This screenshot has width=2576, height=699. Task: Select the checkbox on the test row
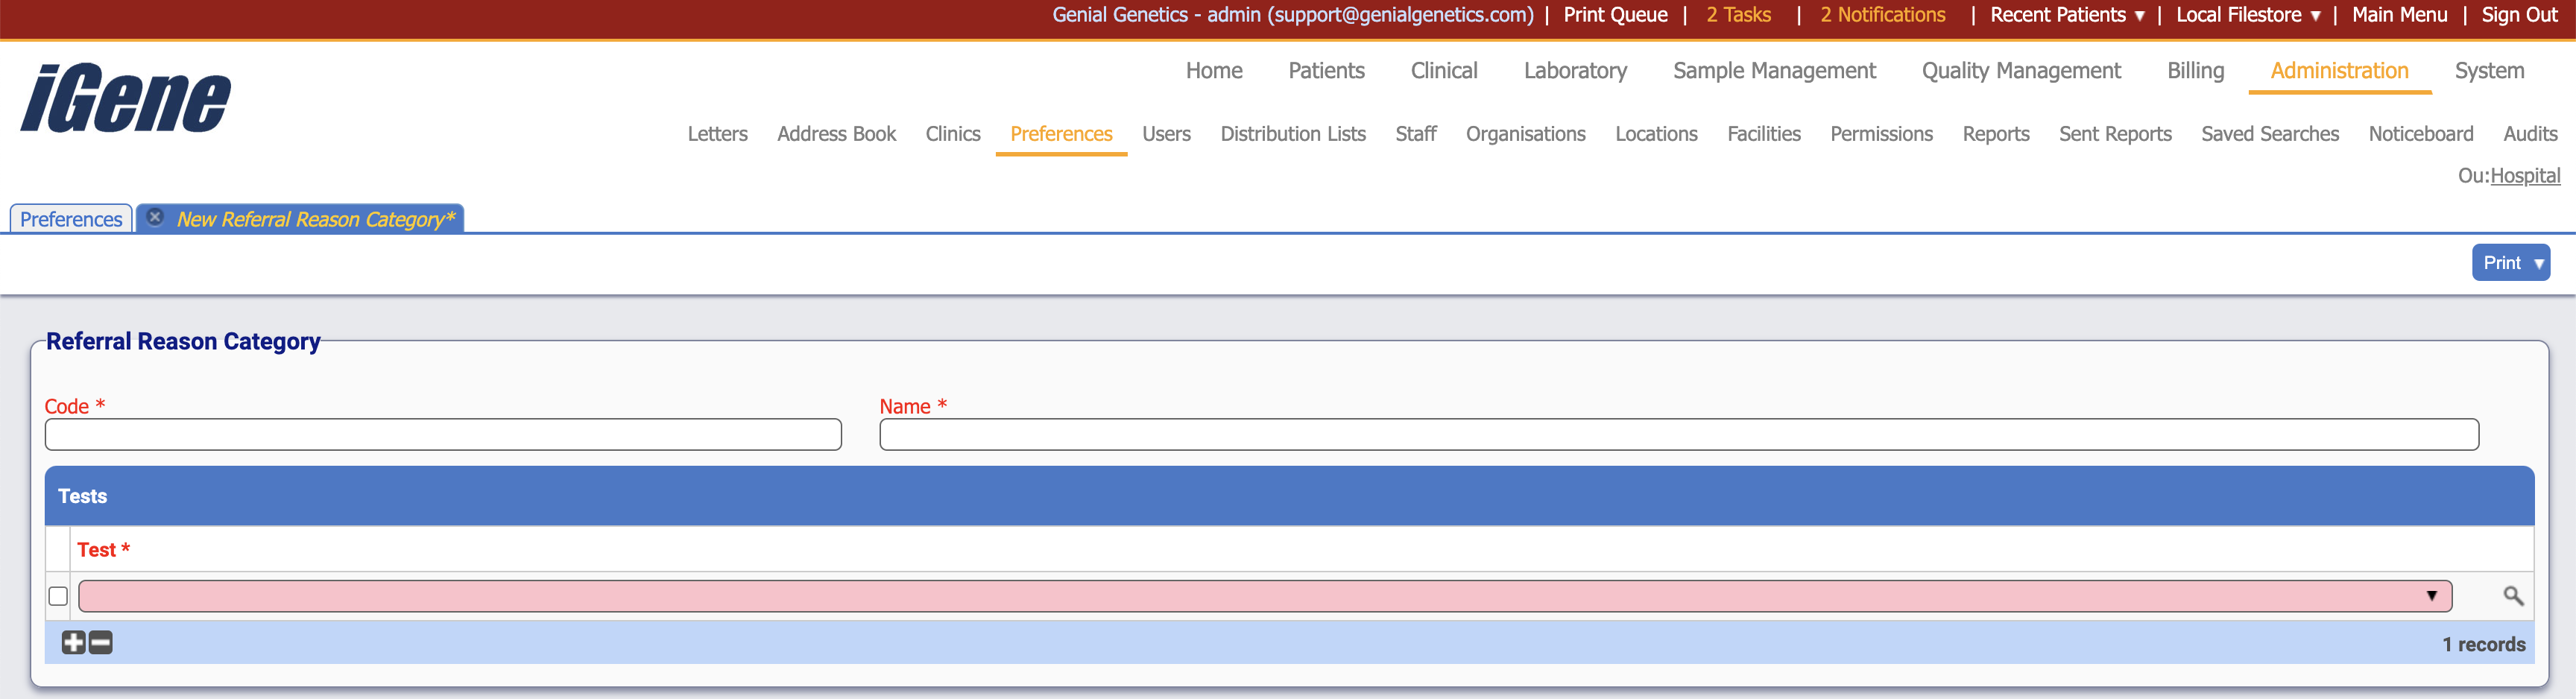pos(57,595)
